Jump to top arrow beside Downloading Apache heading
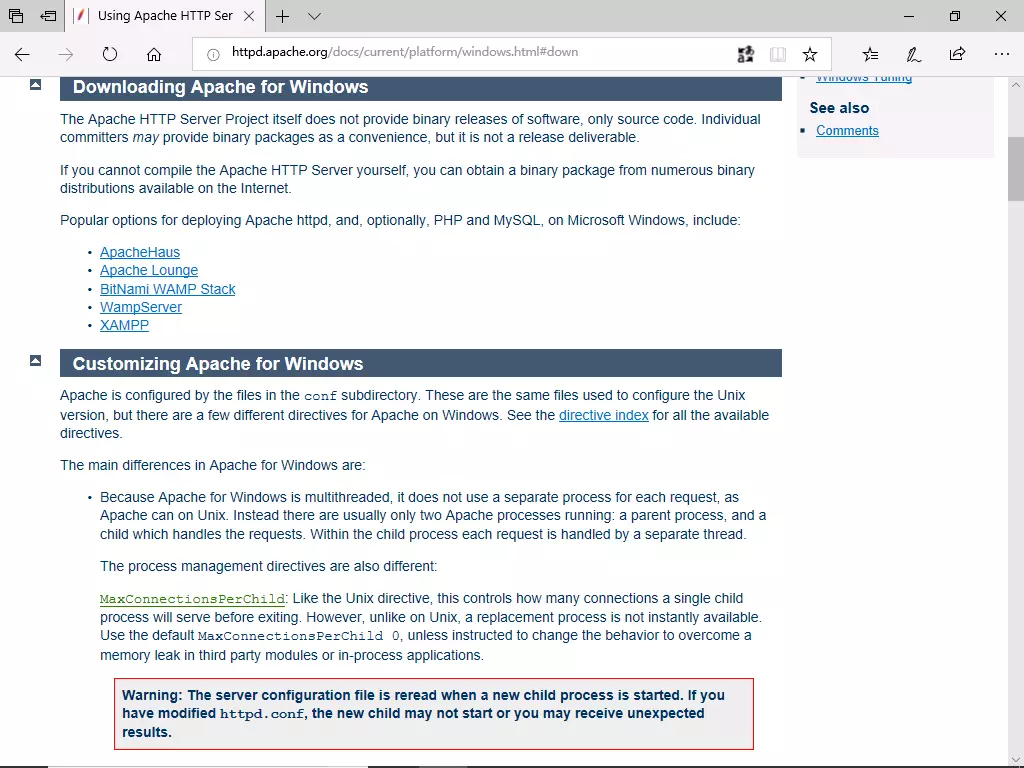 pos(35,84)
